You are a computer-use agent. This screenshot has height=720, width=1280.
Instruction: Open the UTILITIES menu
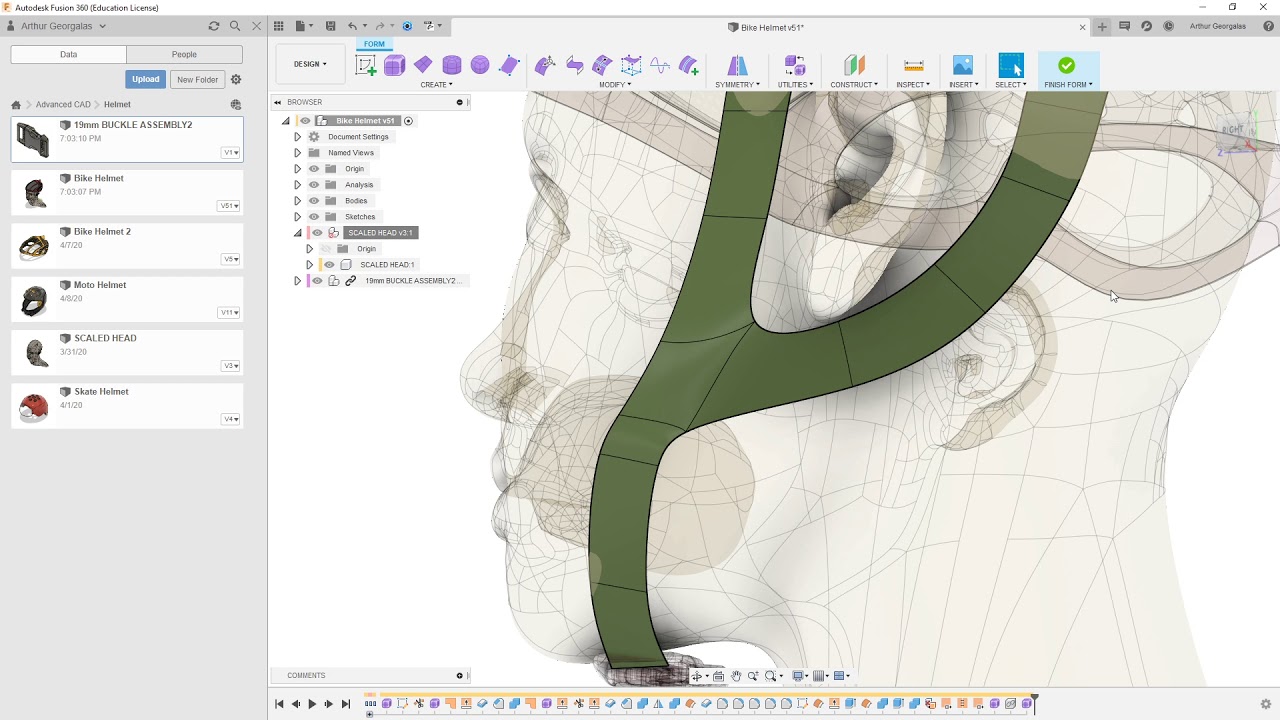click(x=795, y=85)
